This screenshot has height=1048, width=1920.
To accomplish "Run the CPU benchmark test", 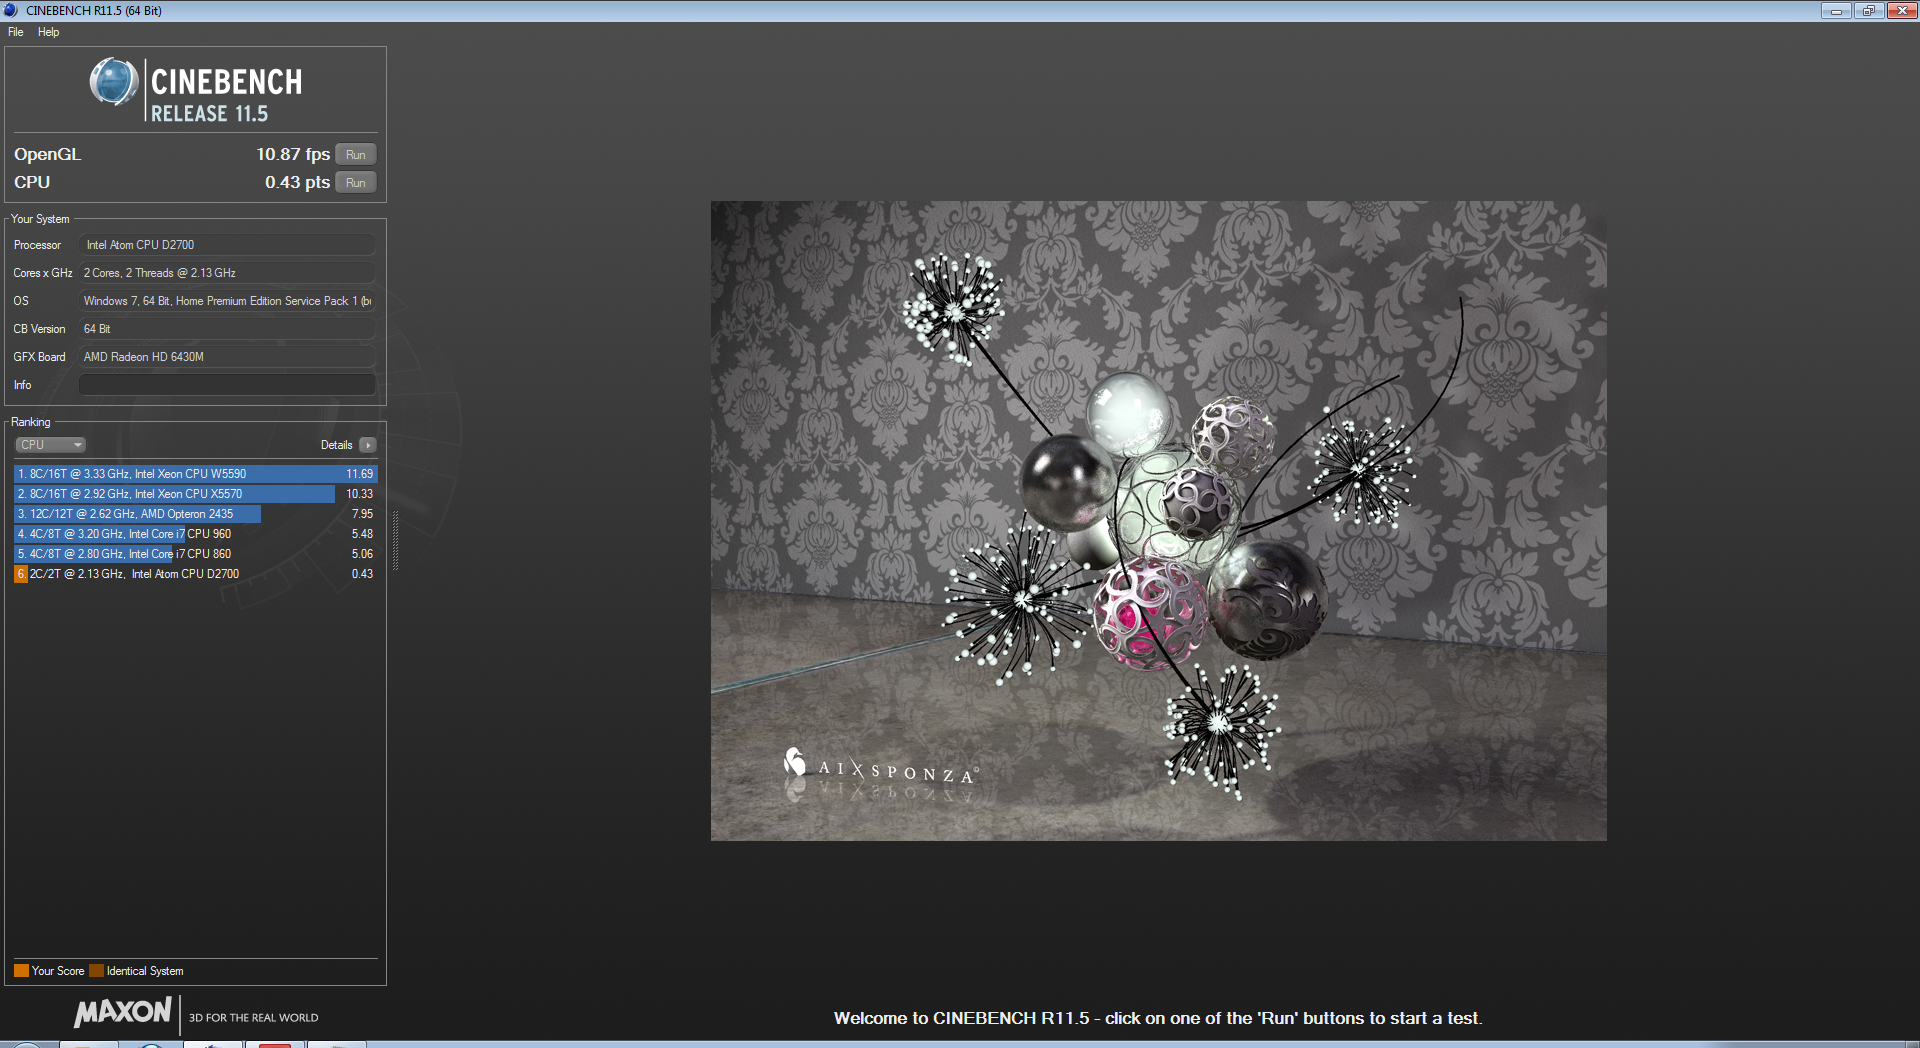I will pyautogui.click(x=355, y=182).
